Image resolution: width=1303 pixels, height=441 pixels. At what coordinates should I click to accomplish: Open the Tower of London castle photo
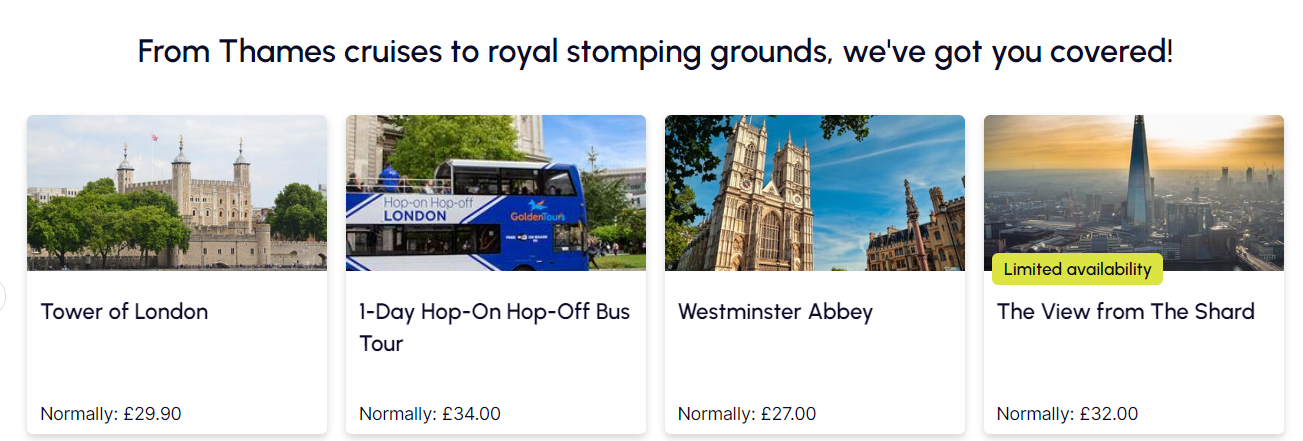(177, 193)
